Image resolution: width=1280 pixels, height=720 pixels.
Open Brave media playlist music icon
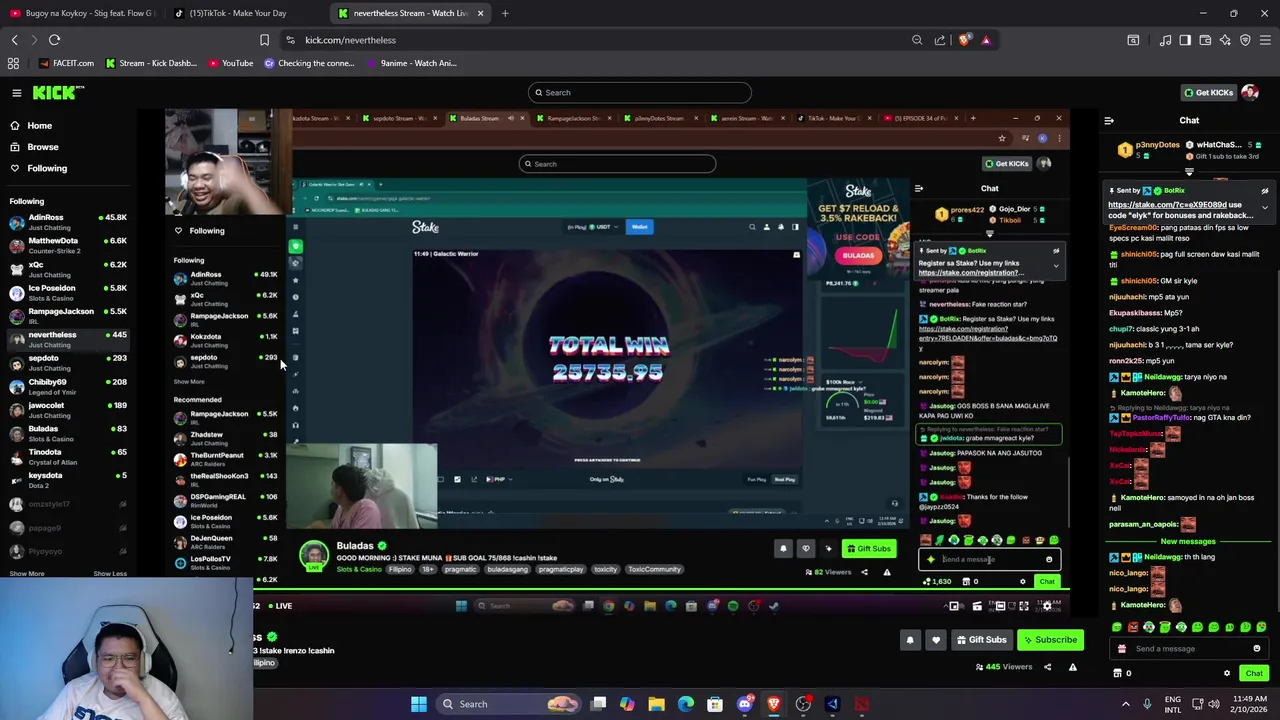1165,40
